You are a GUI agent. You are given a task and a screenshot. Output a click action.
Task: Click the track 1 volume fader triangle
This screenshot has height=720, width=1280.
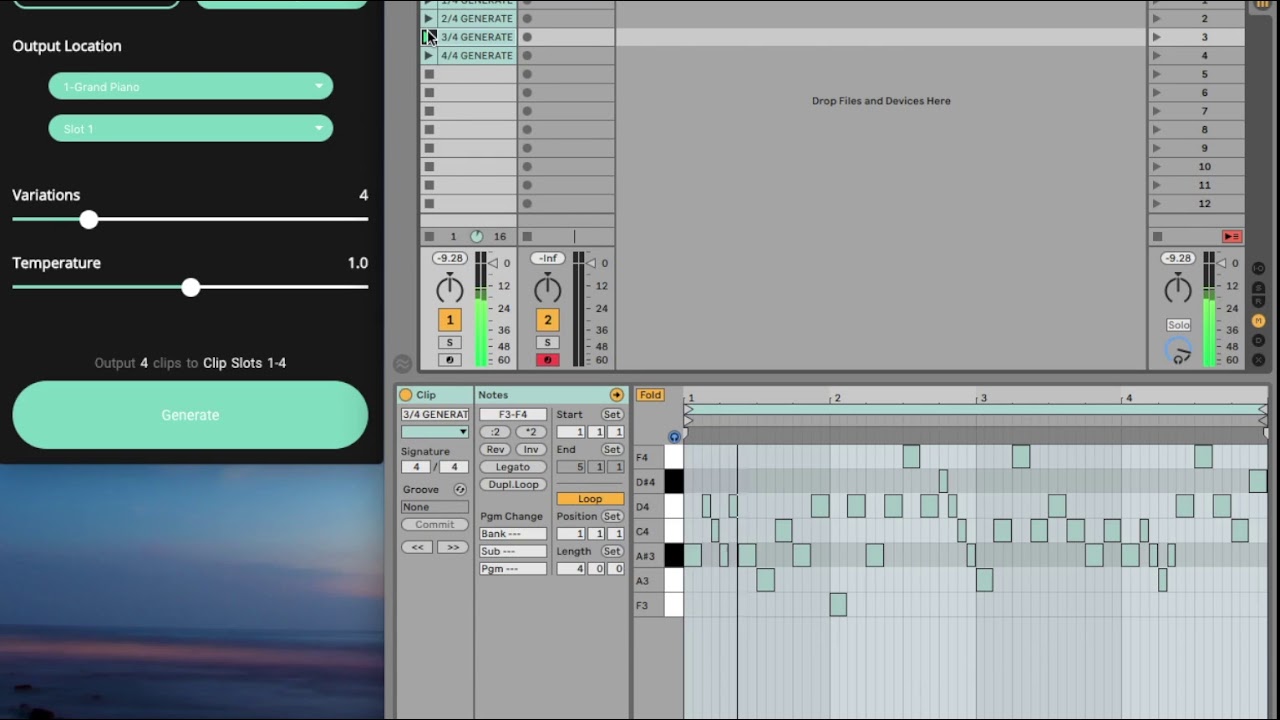tap(494, 264)
